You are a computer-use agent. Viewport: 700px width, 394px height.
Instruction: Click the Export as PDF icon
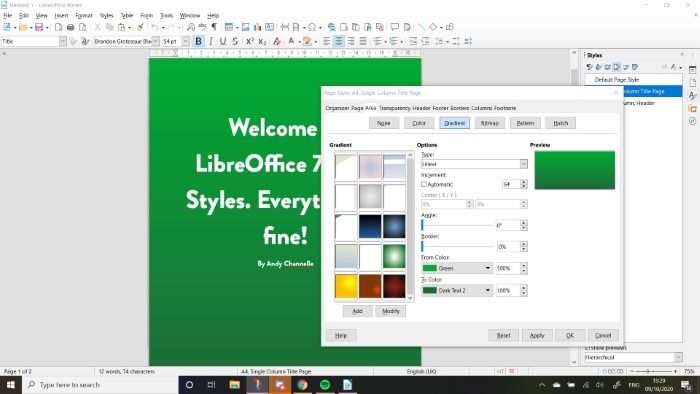58,27
